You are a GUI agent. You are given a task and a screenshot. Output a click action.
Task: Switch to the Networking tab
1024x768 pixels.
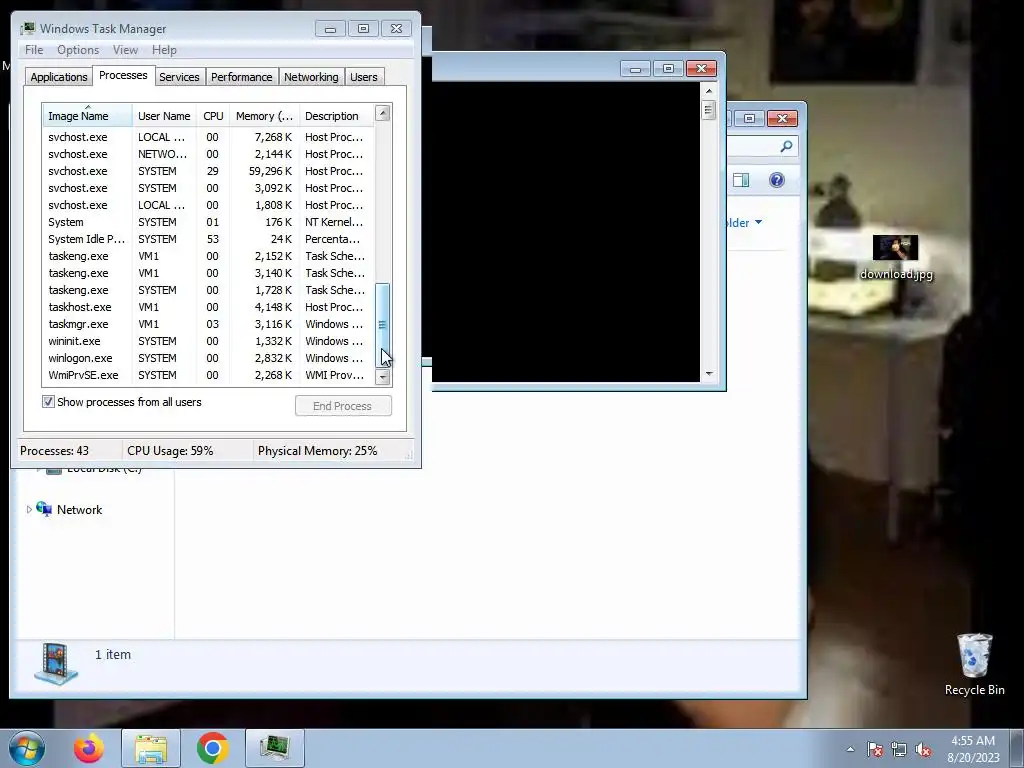[311, 77]
